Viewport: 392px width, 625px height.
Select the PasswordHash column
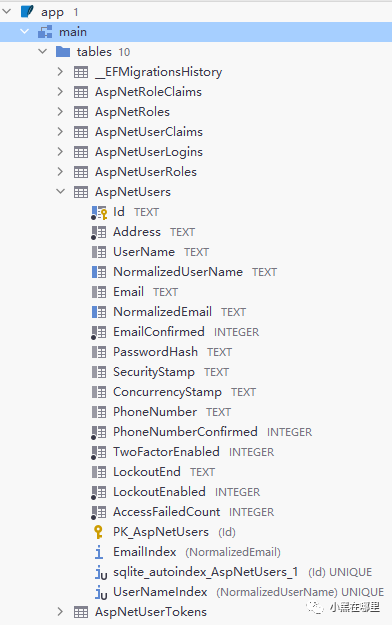[155, 352]
